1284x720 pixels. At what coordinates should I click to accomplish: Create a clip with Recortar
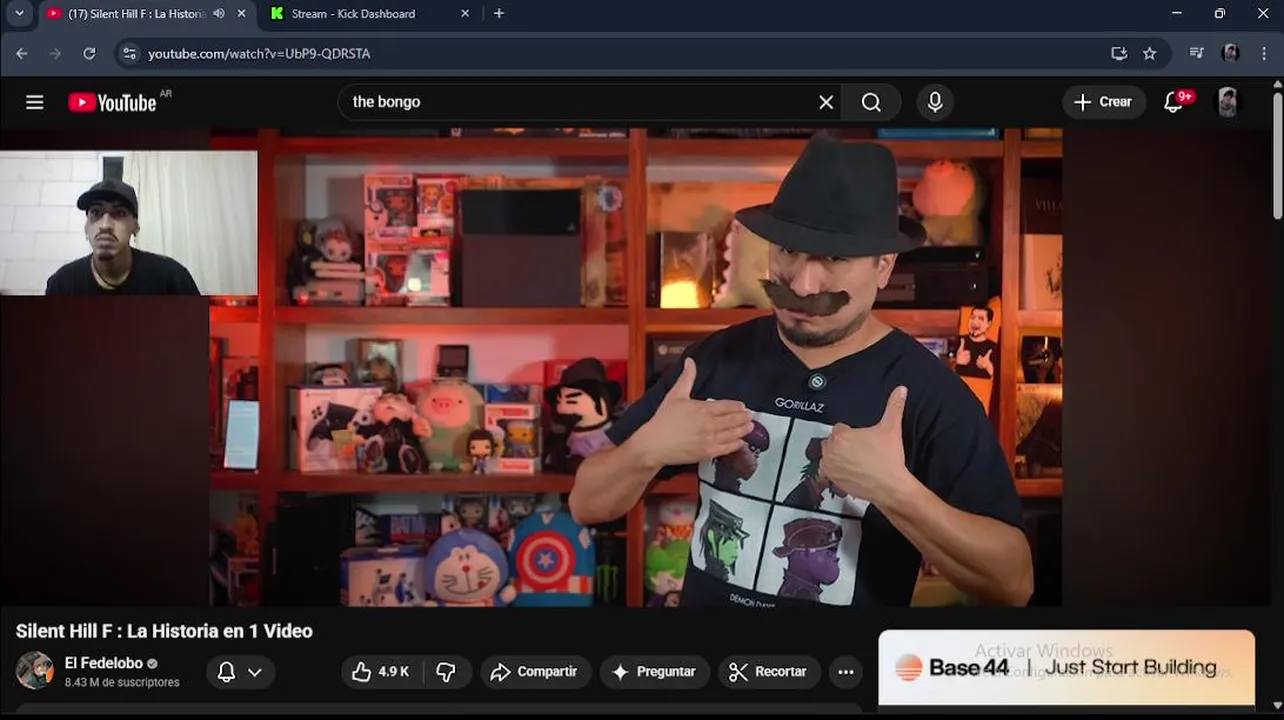pyautogui.click(x=768, y=672)
